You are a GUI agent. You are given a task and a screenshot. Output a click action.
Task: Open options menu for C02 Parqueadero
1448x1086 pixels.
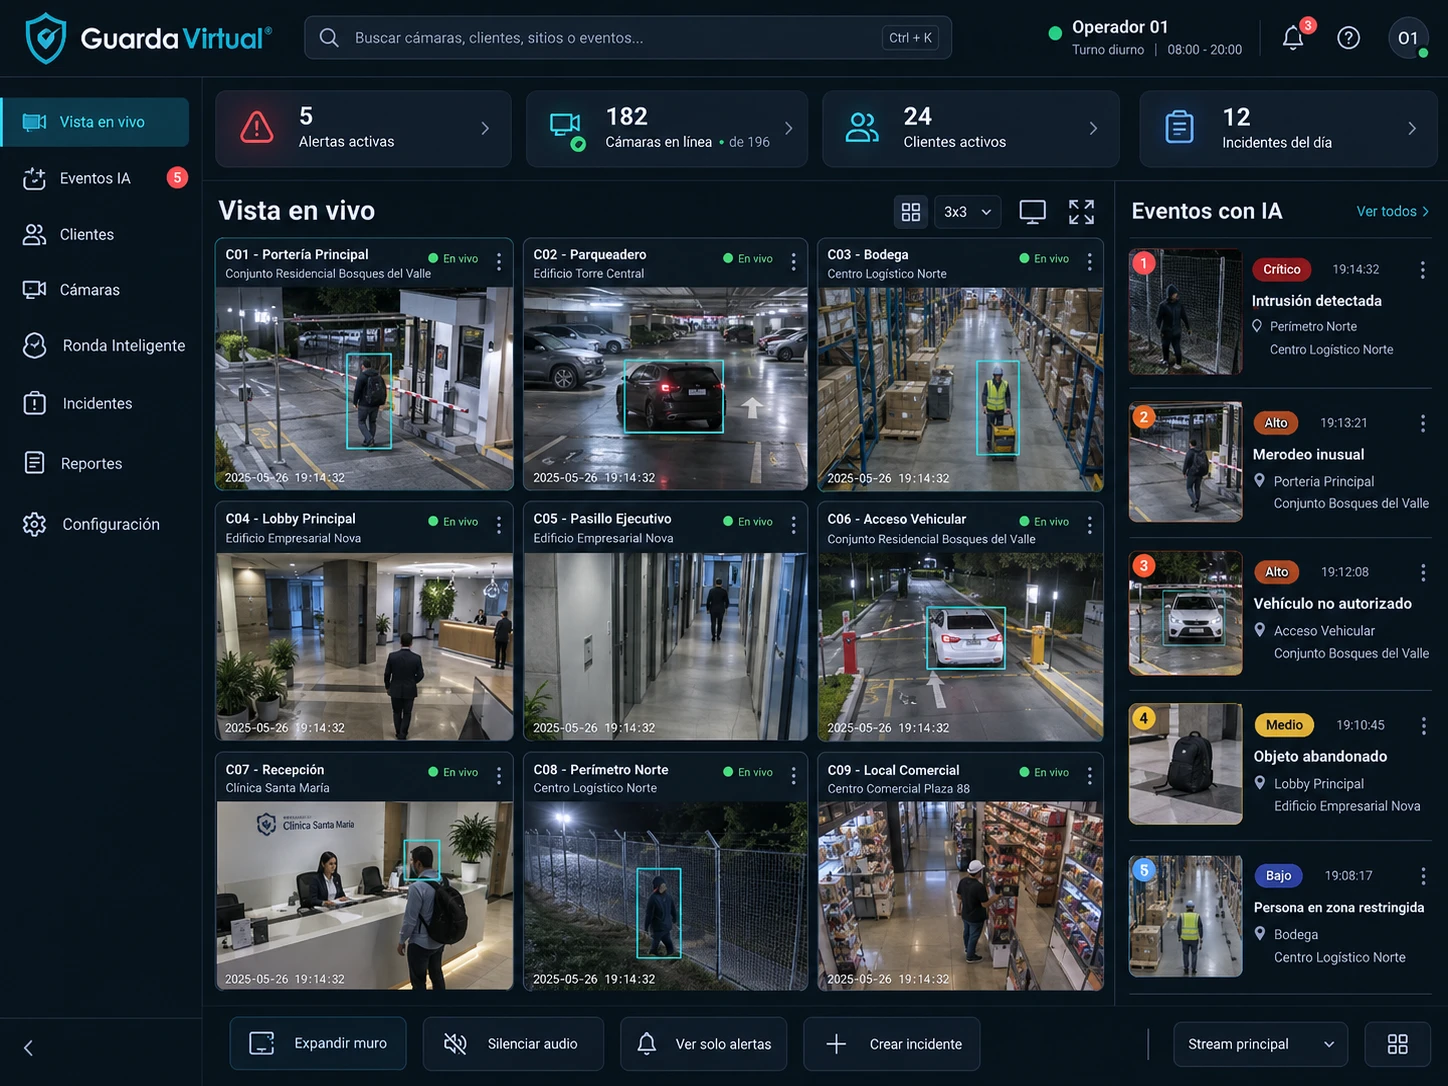[794, 262]
